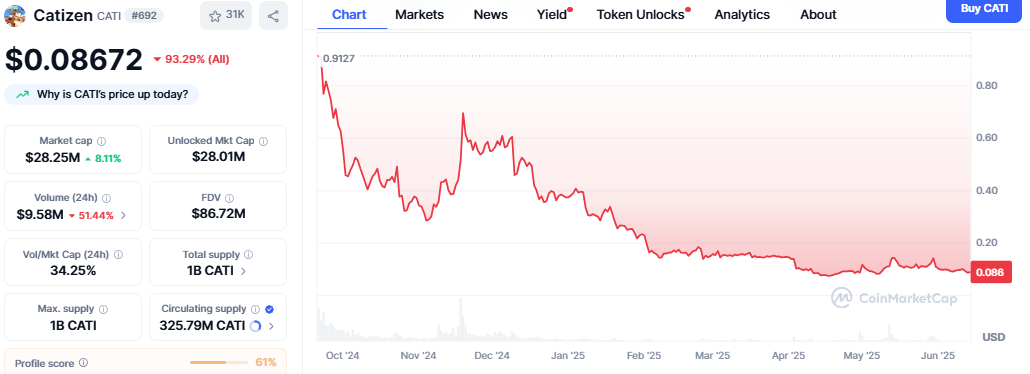Image resolution: width=1030 pixels, height=374 pixels.
Task: Expand Circulating supply chevron arrow
Action: (x=271, y=325)
